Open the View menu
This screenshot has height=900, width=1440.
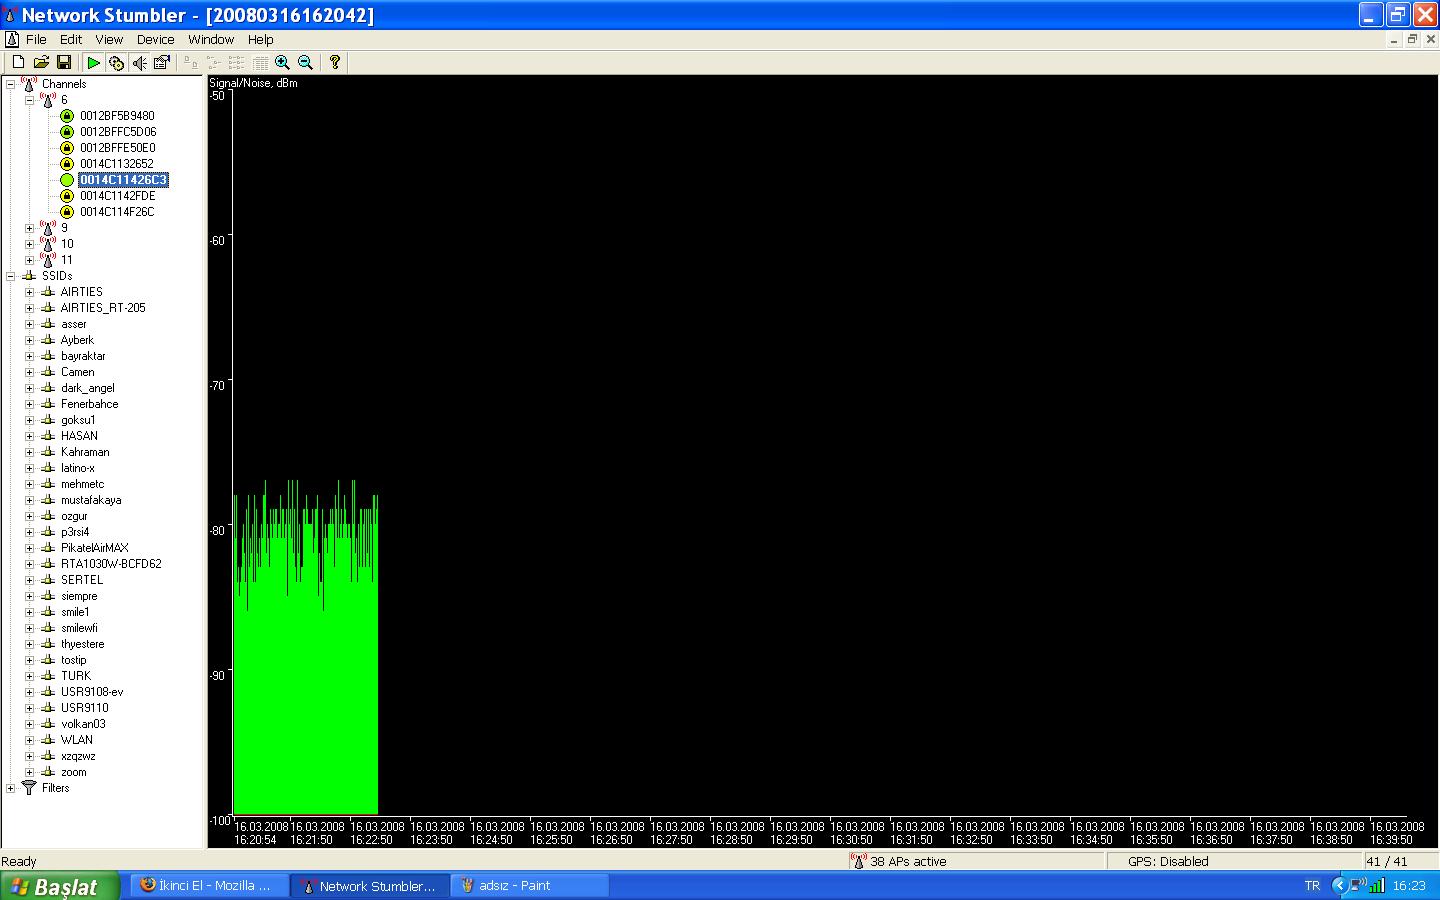(109, 39)
